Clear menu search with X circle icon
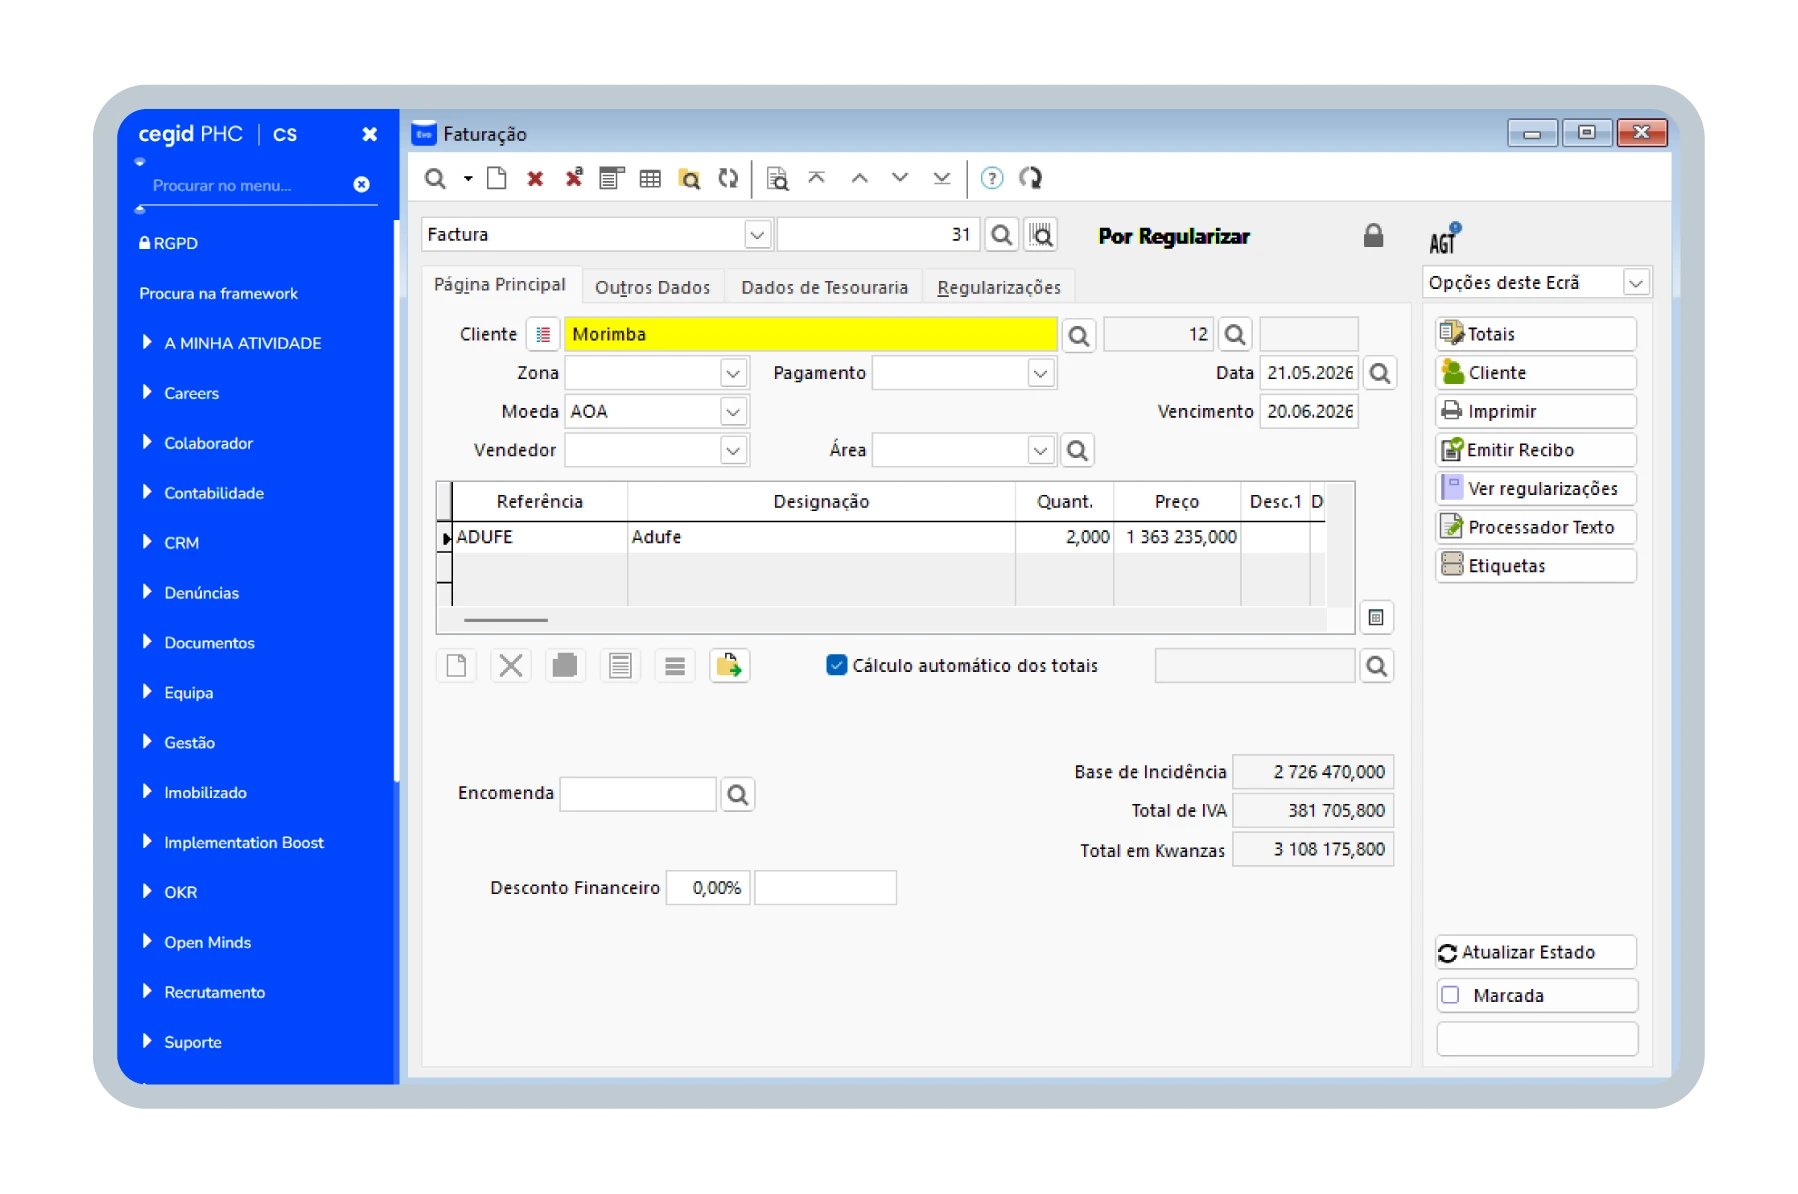The image size is (1798, 1194). (362, 185)
